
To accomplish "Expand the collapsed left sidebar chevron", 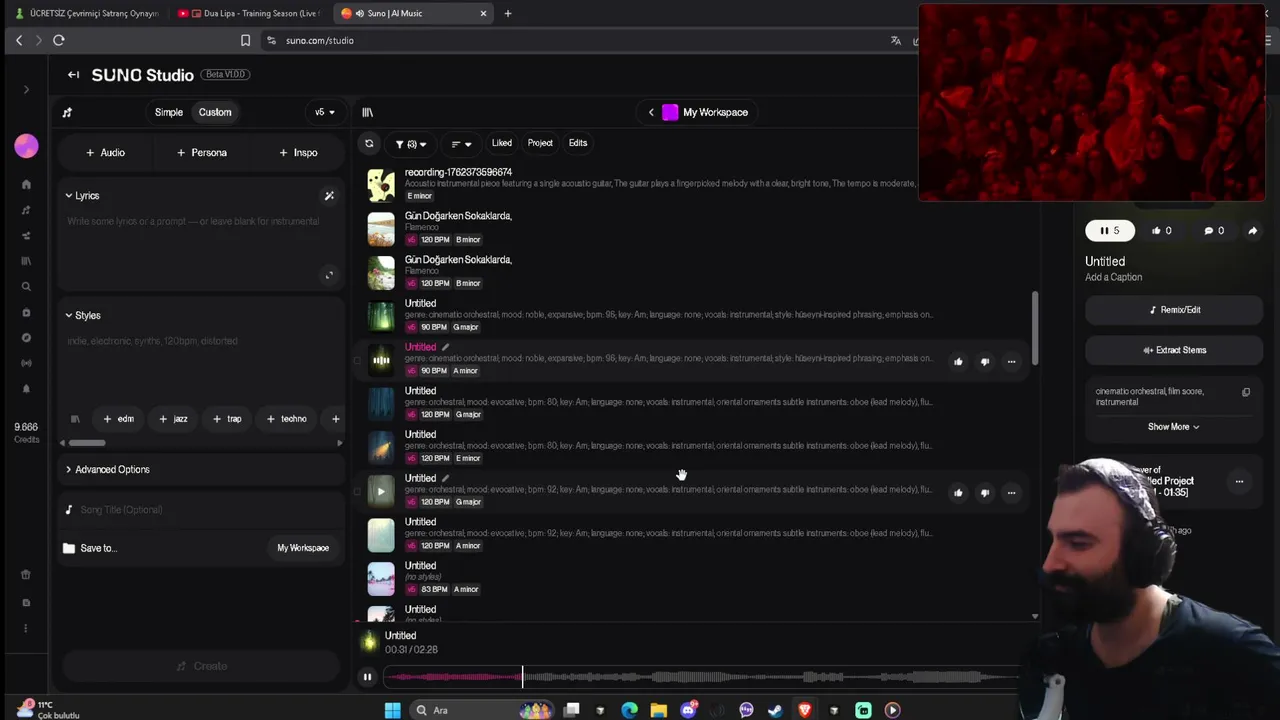I will (26, 90).
